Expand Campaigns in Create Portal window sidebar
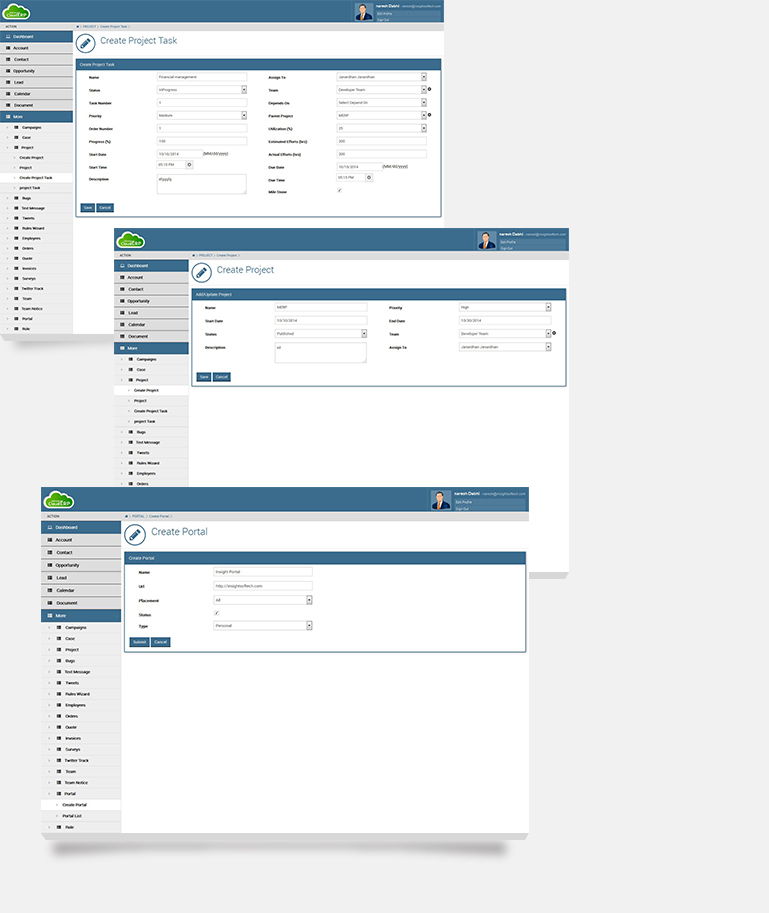Screen dimensions: 769x913 tap(81, 627)
